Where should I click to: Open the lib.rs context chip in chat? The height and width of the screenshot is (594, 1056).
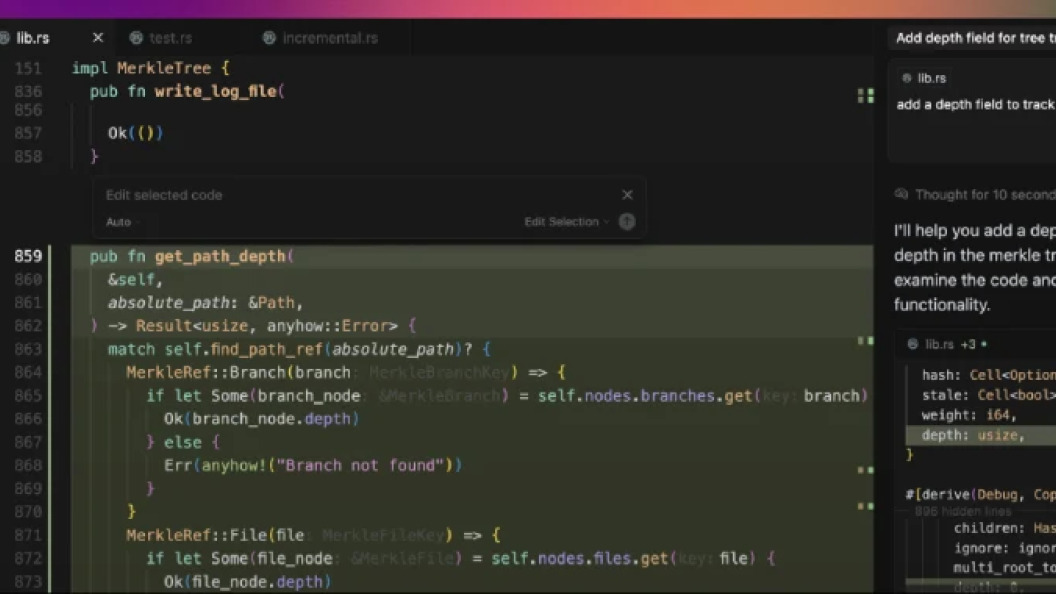tap(925, 78)
